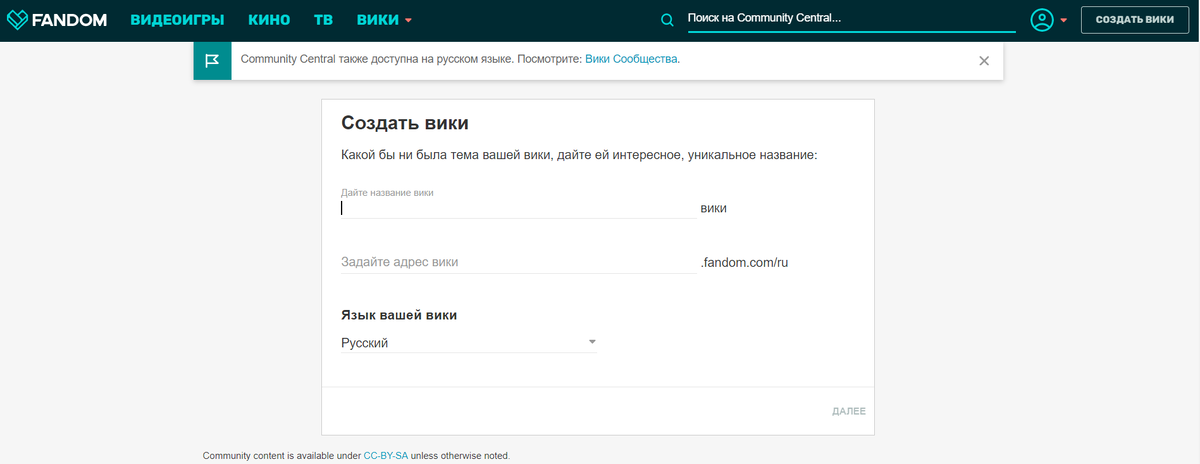The image size is (1200, 464).
Task: Click the СОЗДАТЬ ВИКИ button
Action: coord(1134,20)
